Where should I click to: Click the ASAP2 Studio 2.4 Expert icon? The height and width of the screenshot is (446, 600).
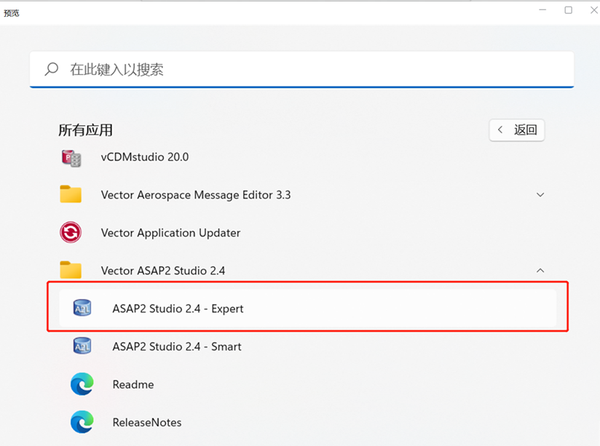82,308
